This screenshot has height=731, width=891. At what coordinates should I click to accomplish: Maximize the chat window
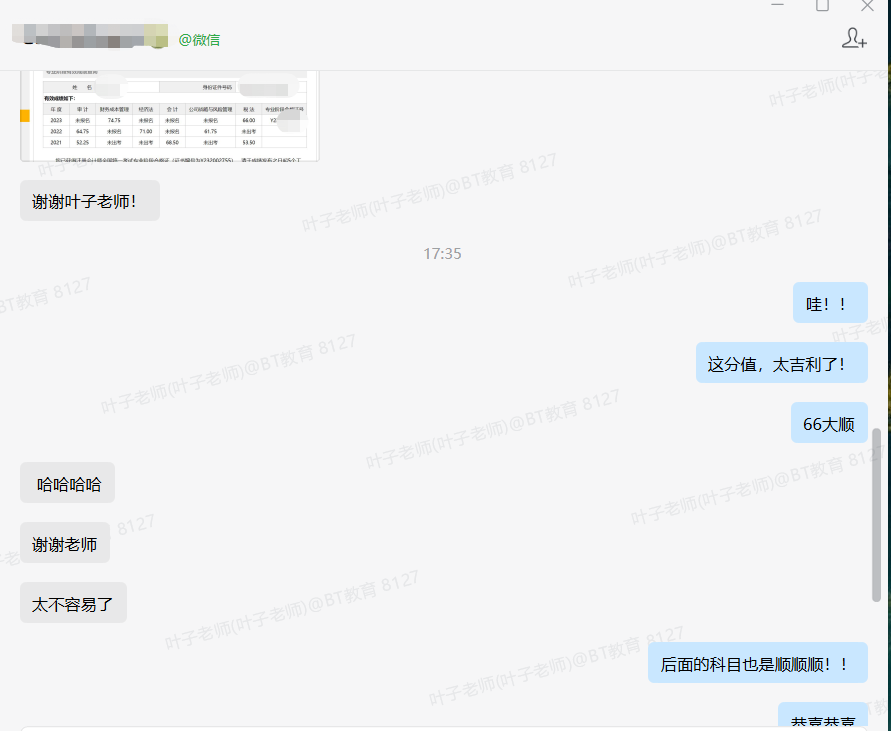(822, 5)
